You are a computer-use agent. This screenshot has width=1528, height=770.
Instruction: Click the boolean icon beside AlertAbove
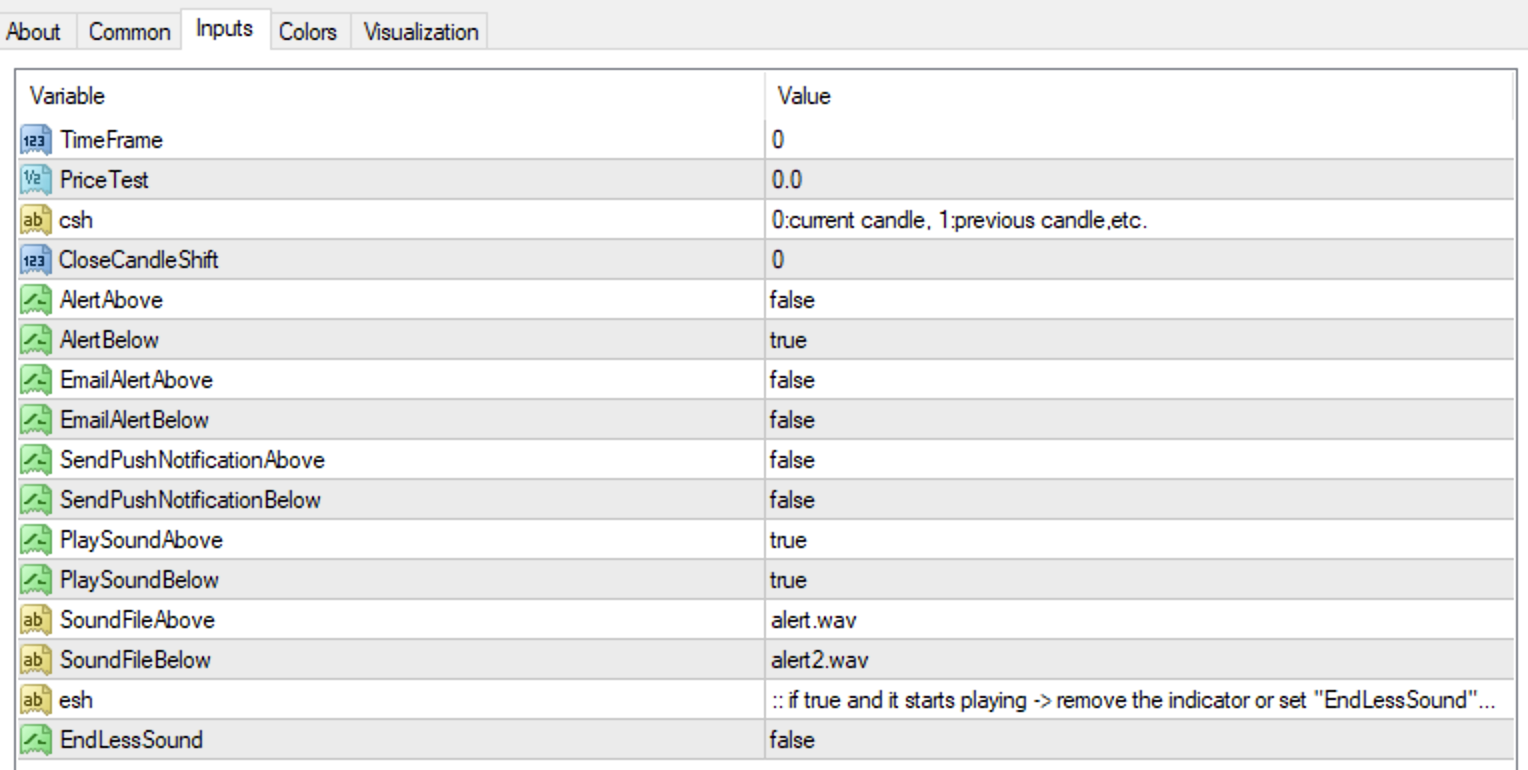click(x=34, y=300)
